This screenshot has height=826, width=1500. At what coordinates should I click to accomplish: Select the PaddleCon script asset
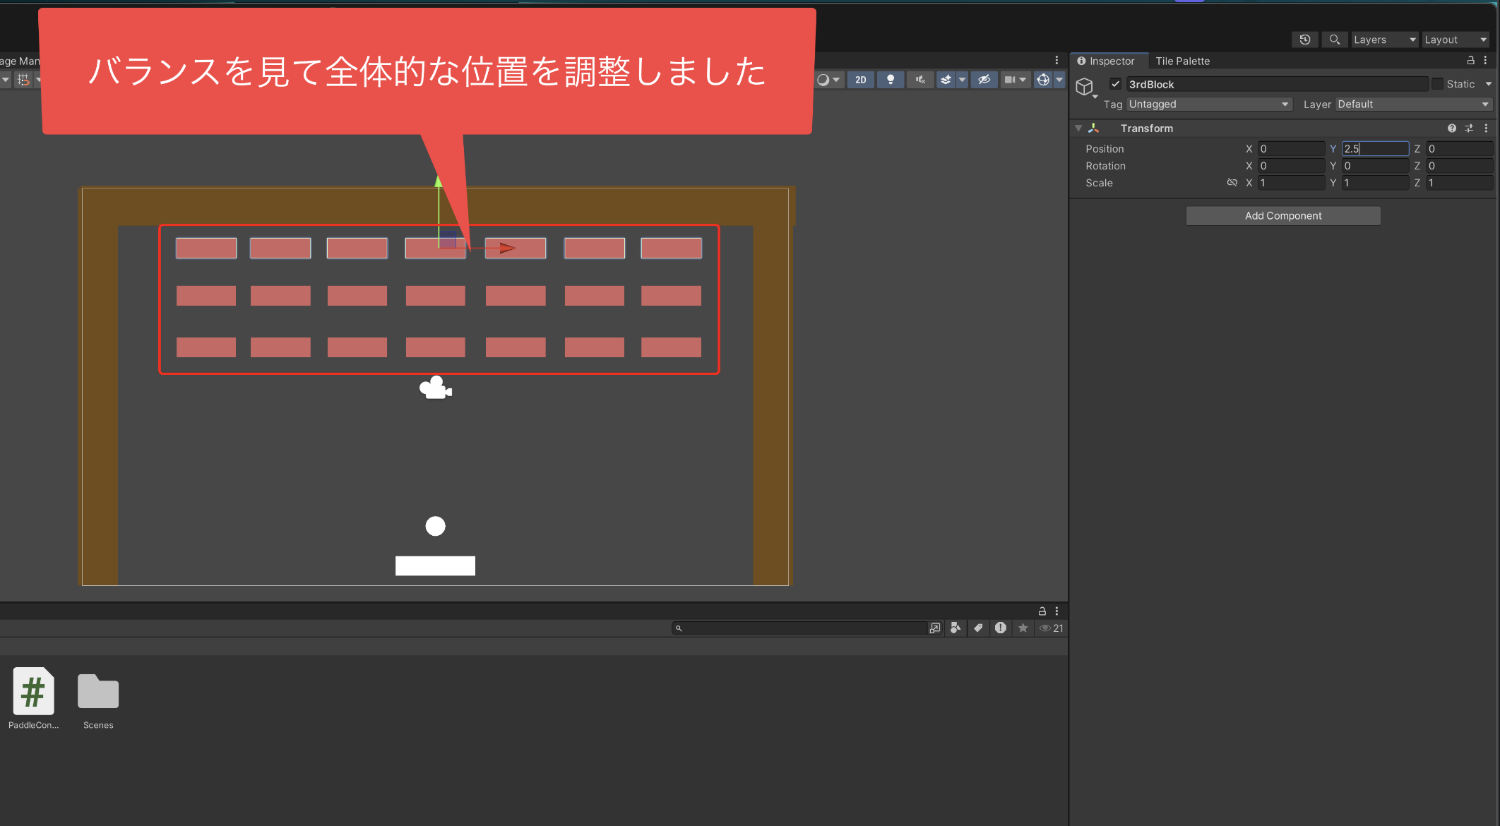coord(33,698)
